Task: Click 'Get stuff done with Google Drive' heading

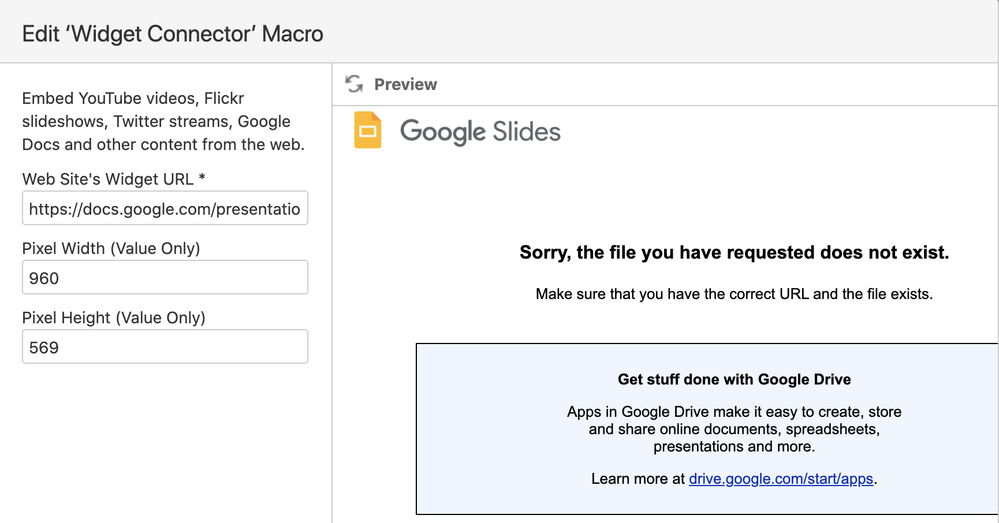Action: pos(734,380)
